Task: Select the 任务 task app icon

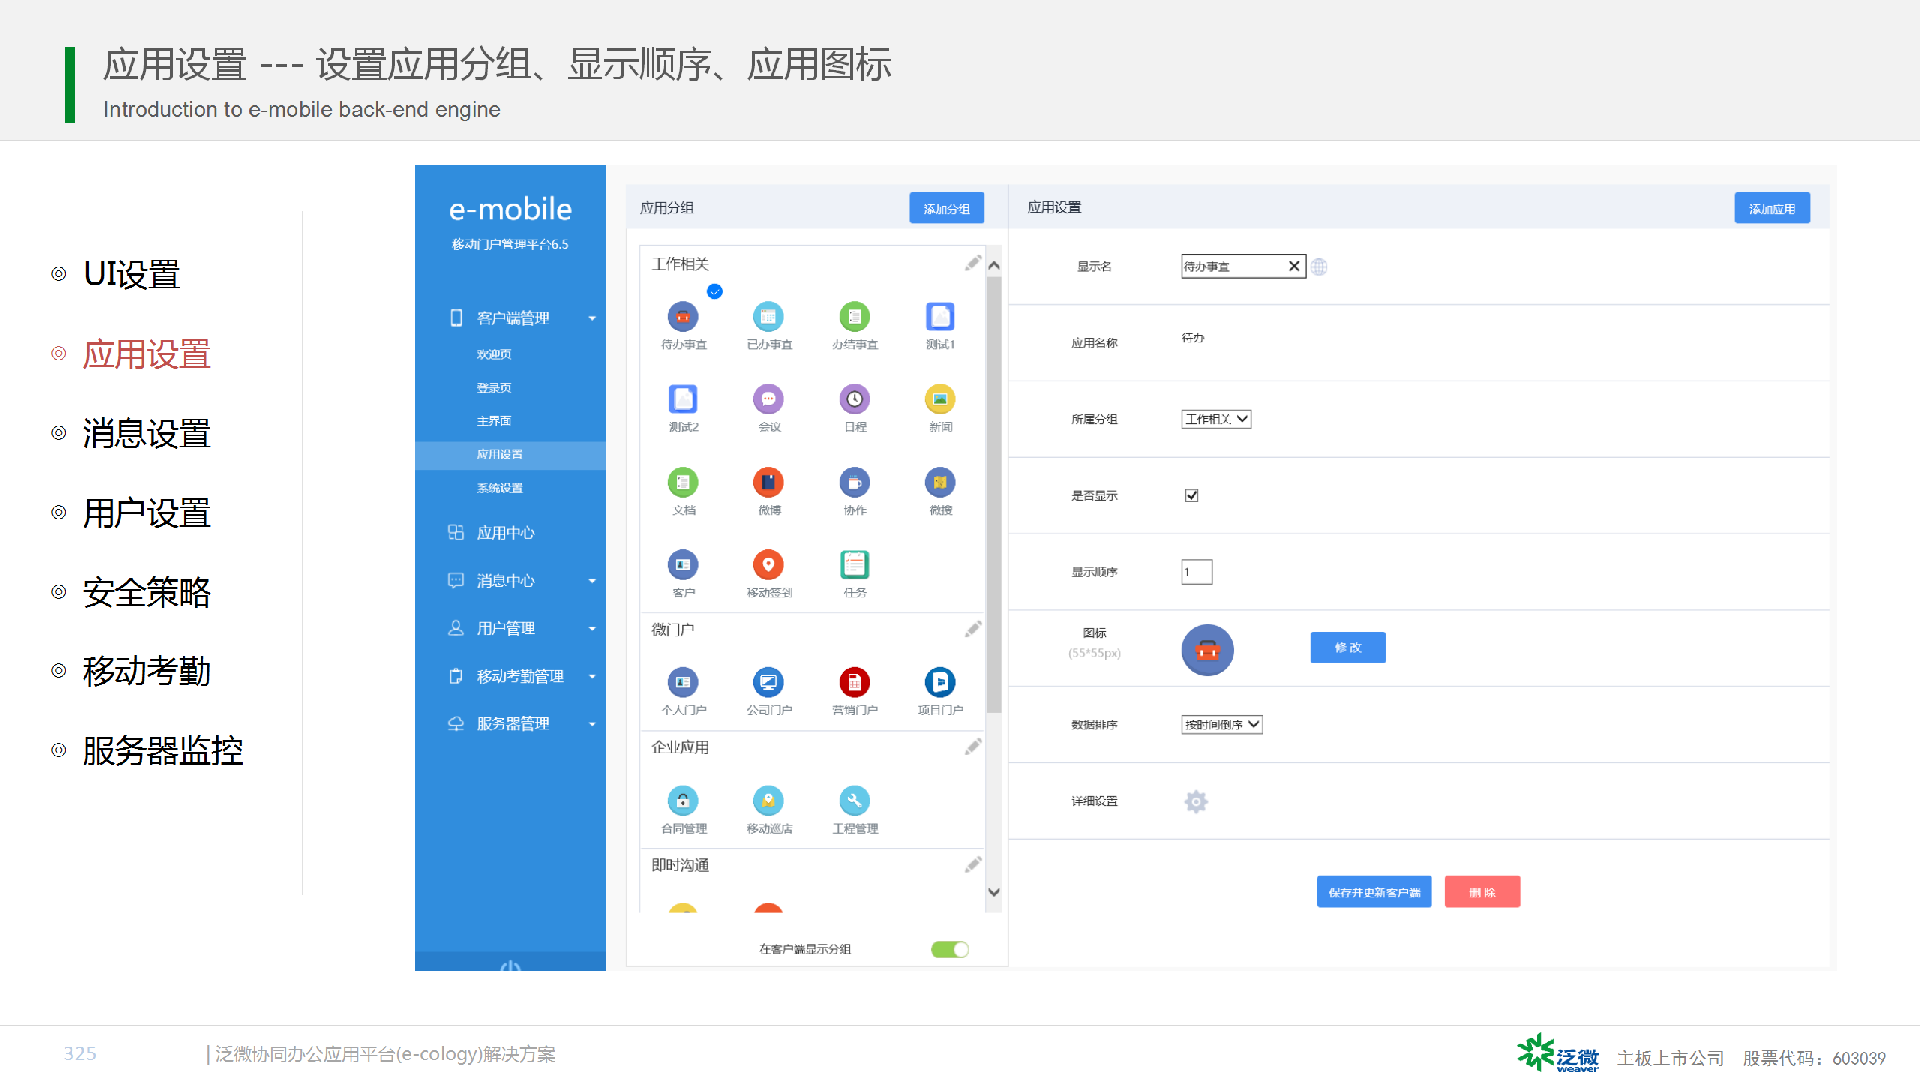Action: click(x=854, y=565)
